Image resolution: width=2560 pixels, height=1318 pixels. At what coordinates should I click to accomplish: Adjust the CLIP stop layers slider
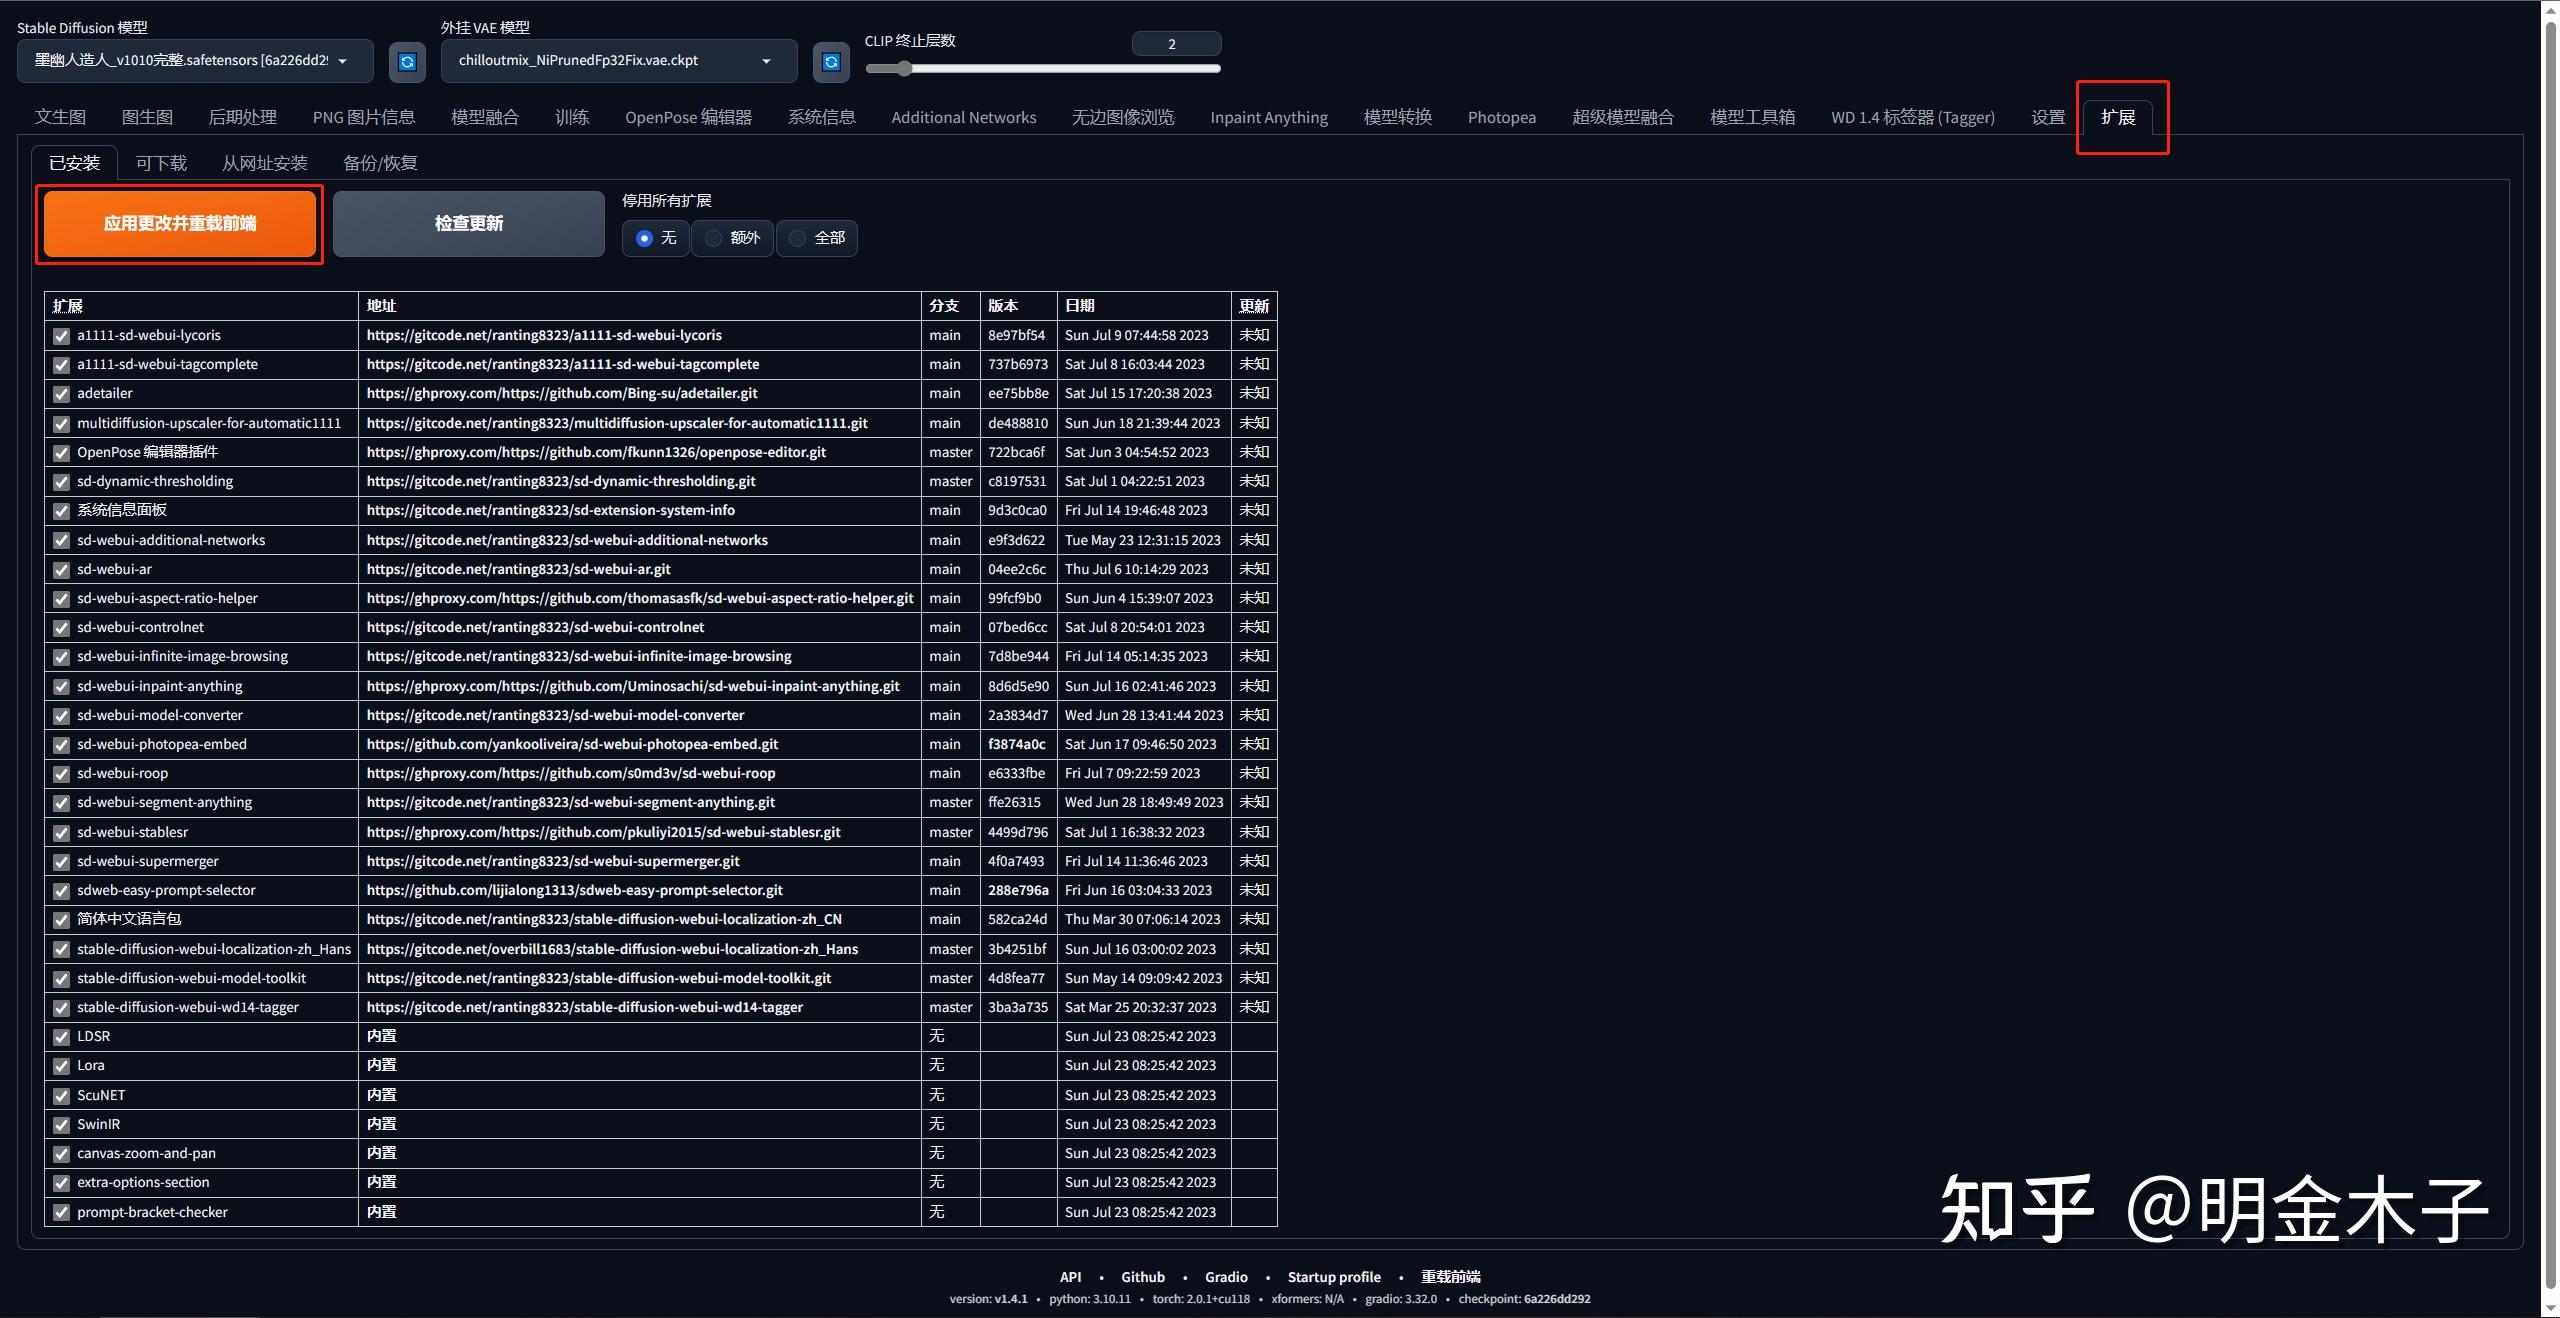905,69
